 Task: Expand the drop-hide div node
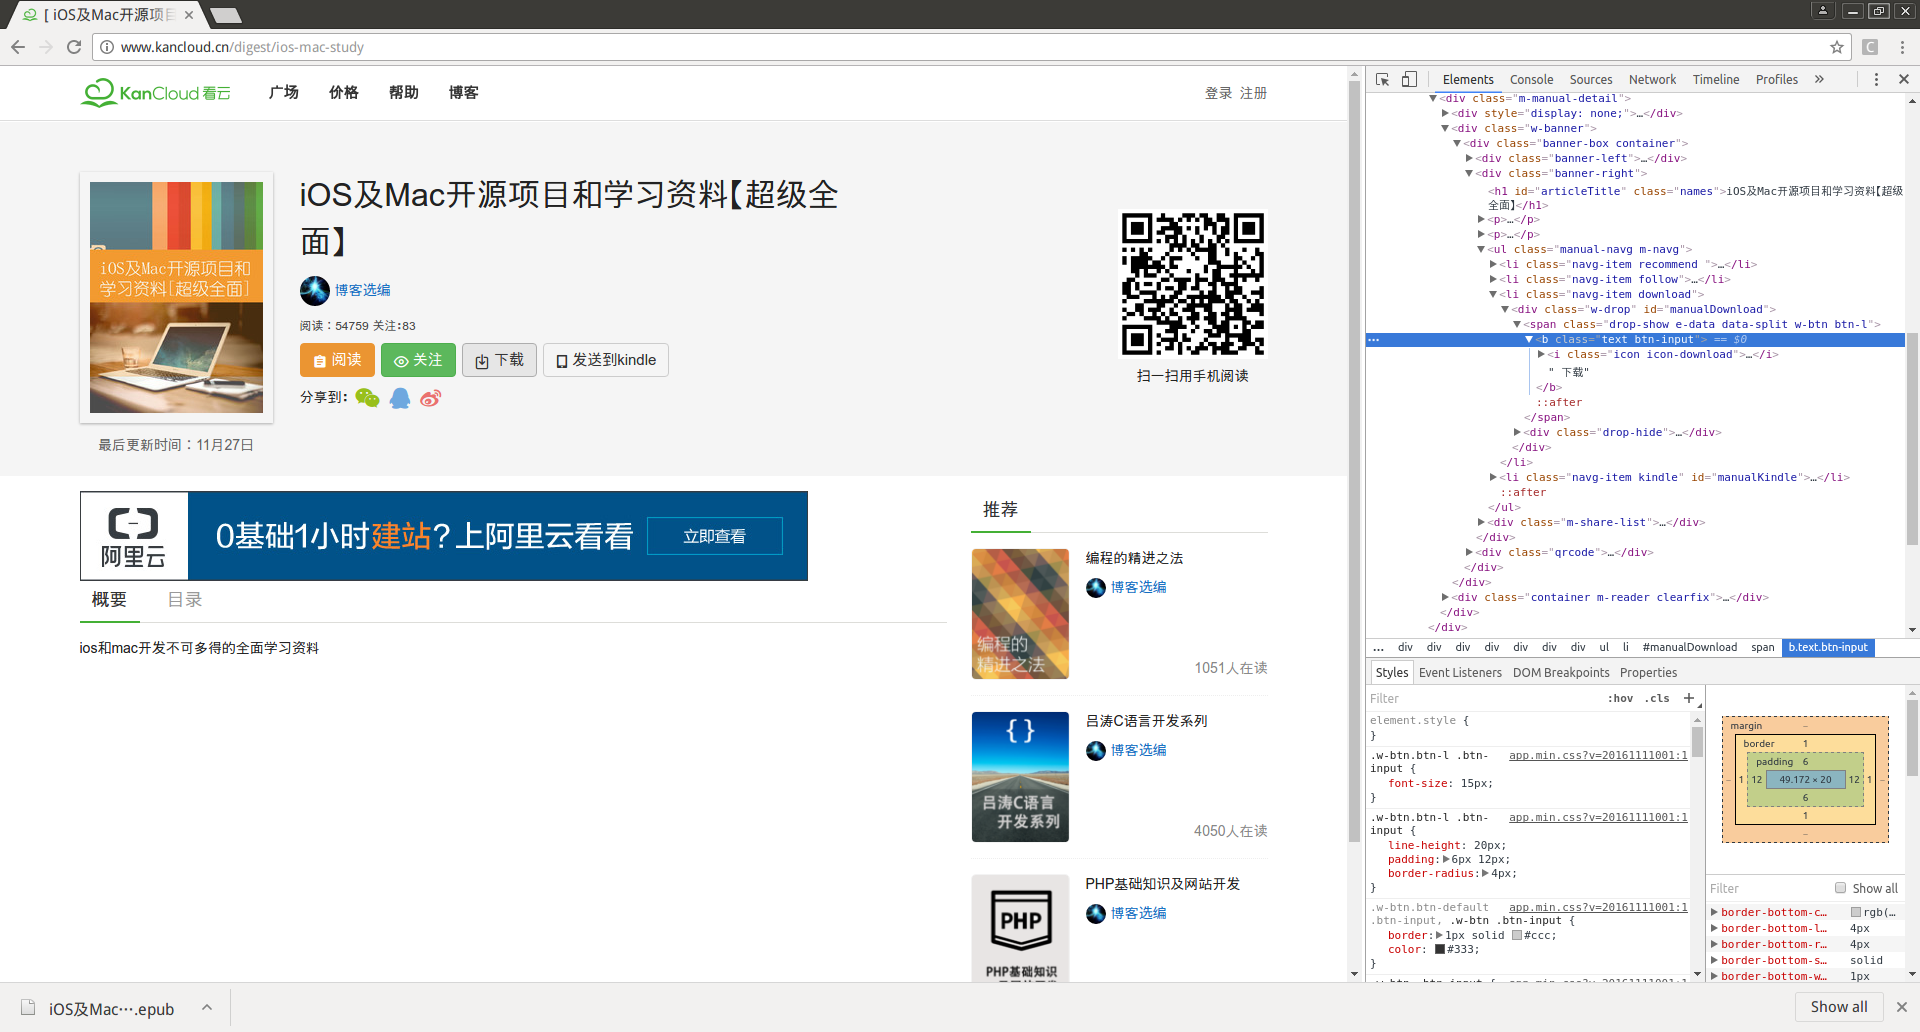pos(1517,432)
